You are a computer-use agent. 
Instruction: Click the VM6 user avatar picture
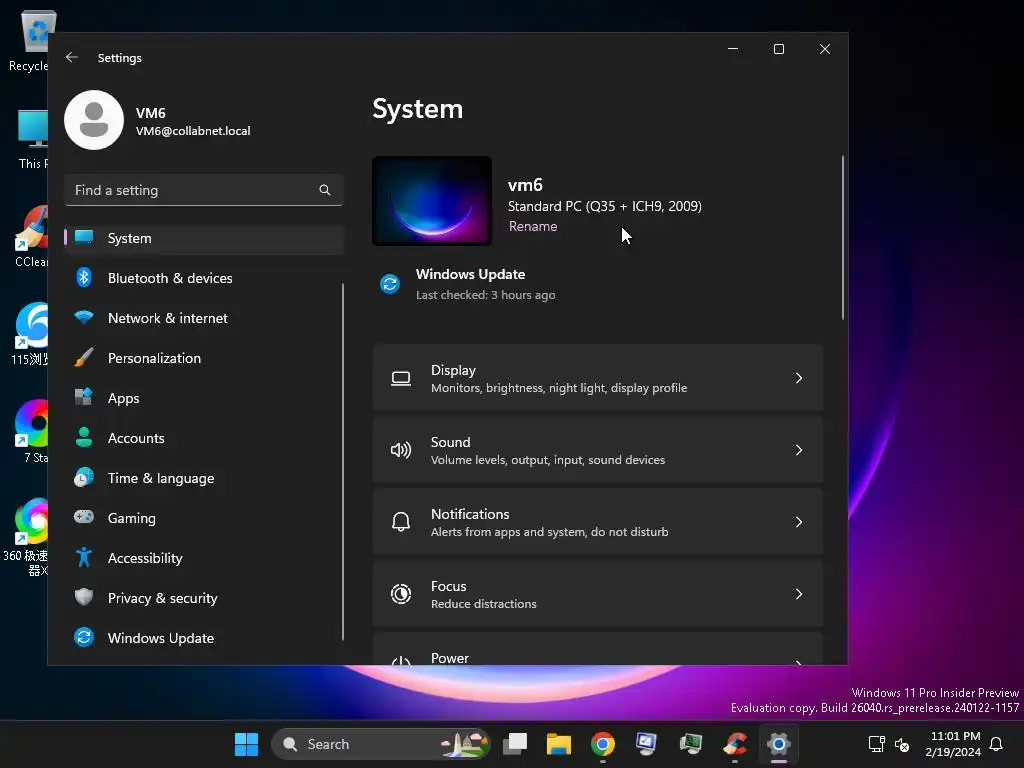point(94,120)
